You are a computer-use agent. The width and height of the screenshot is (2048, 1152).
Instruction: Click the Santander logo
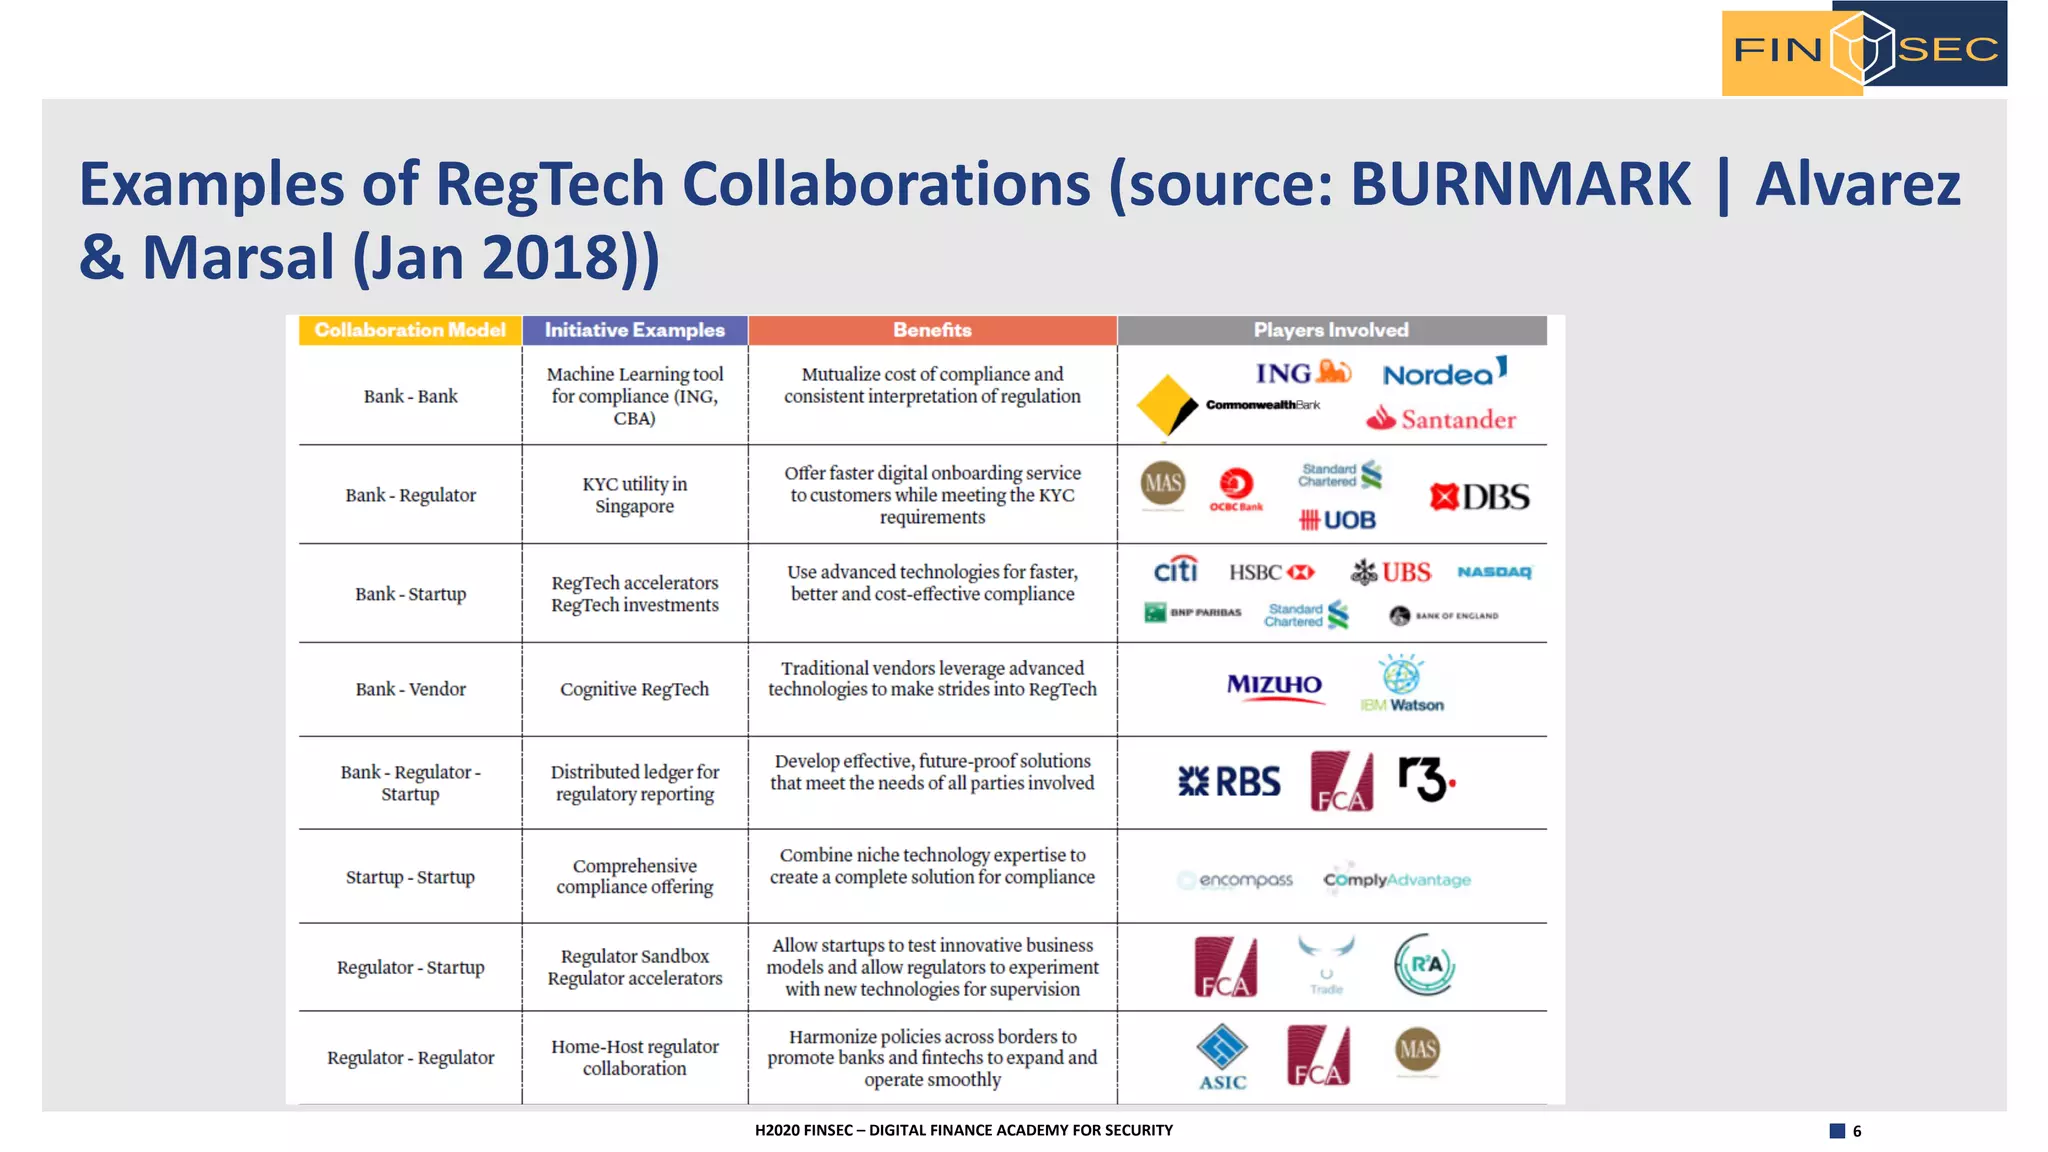point(1441,418)
